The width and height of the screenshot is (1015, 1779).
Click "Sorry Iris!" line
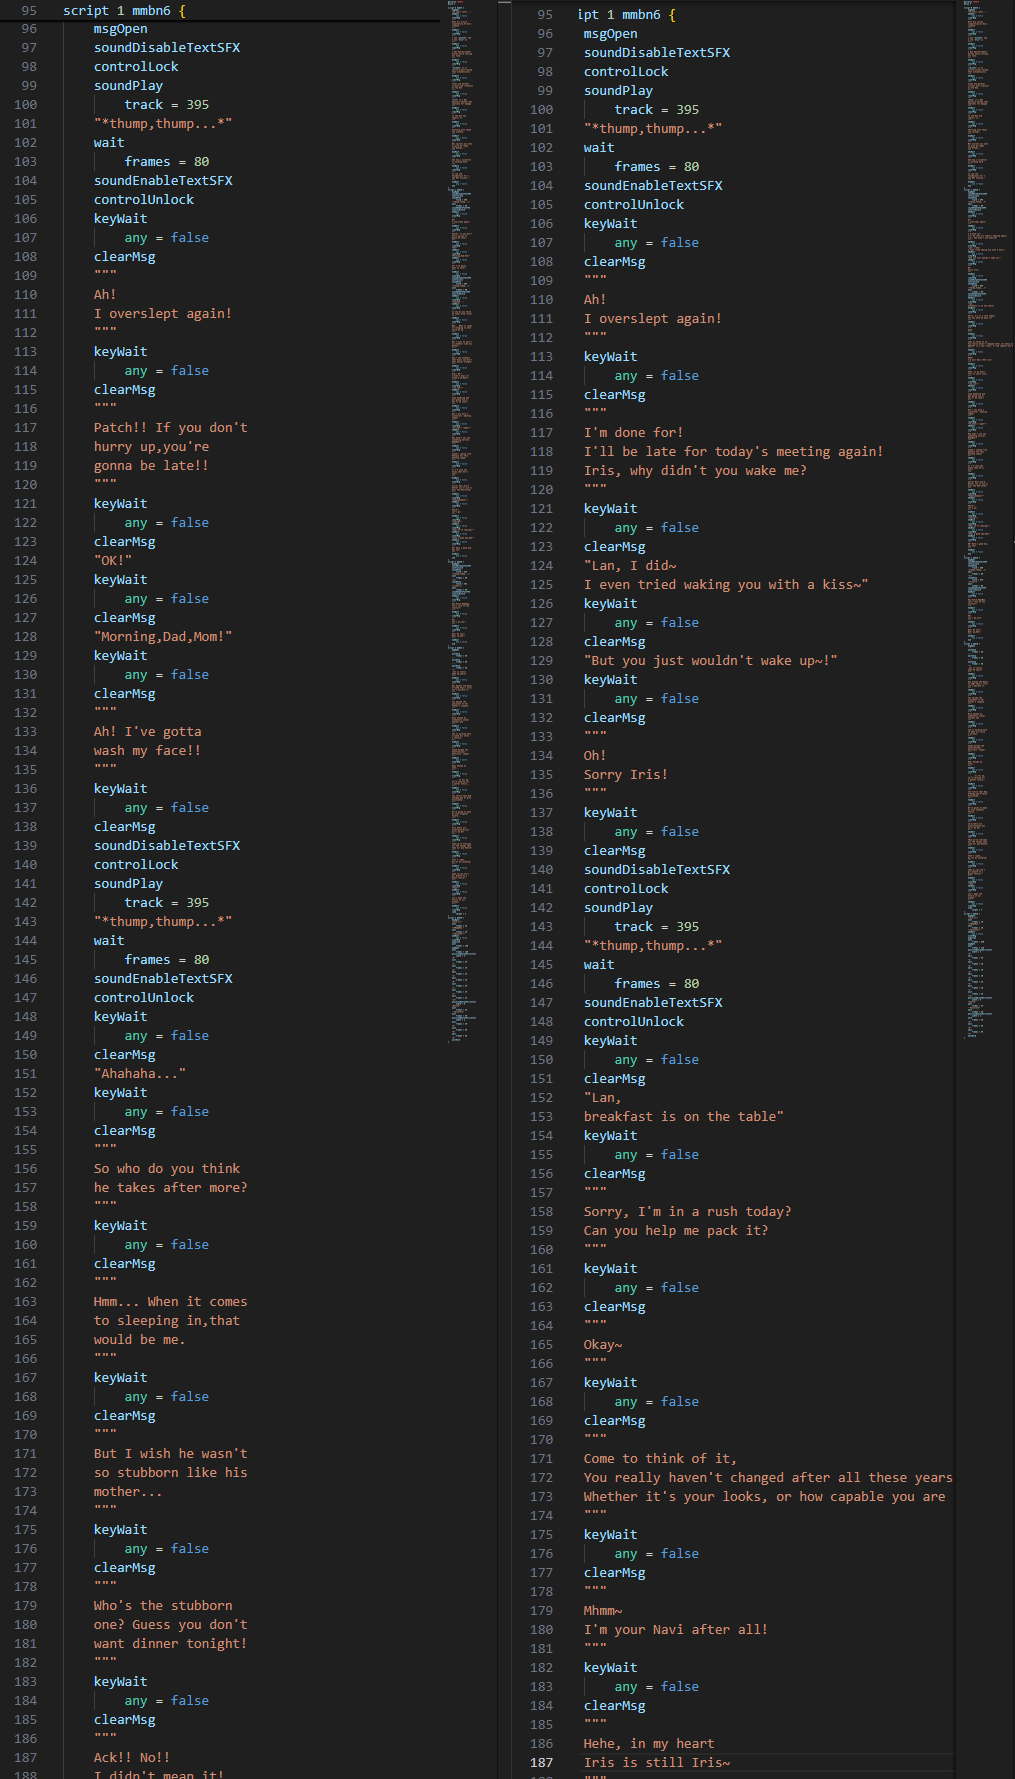click(626, 775)
